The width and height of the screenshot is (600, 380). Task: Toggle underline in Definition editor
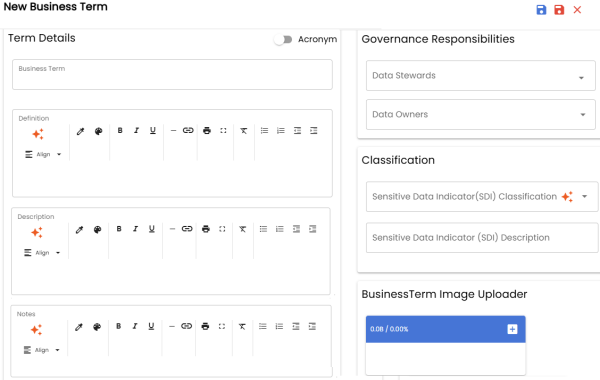[153, 130]
